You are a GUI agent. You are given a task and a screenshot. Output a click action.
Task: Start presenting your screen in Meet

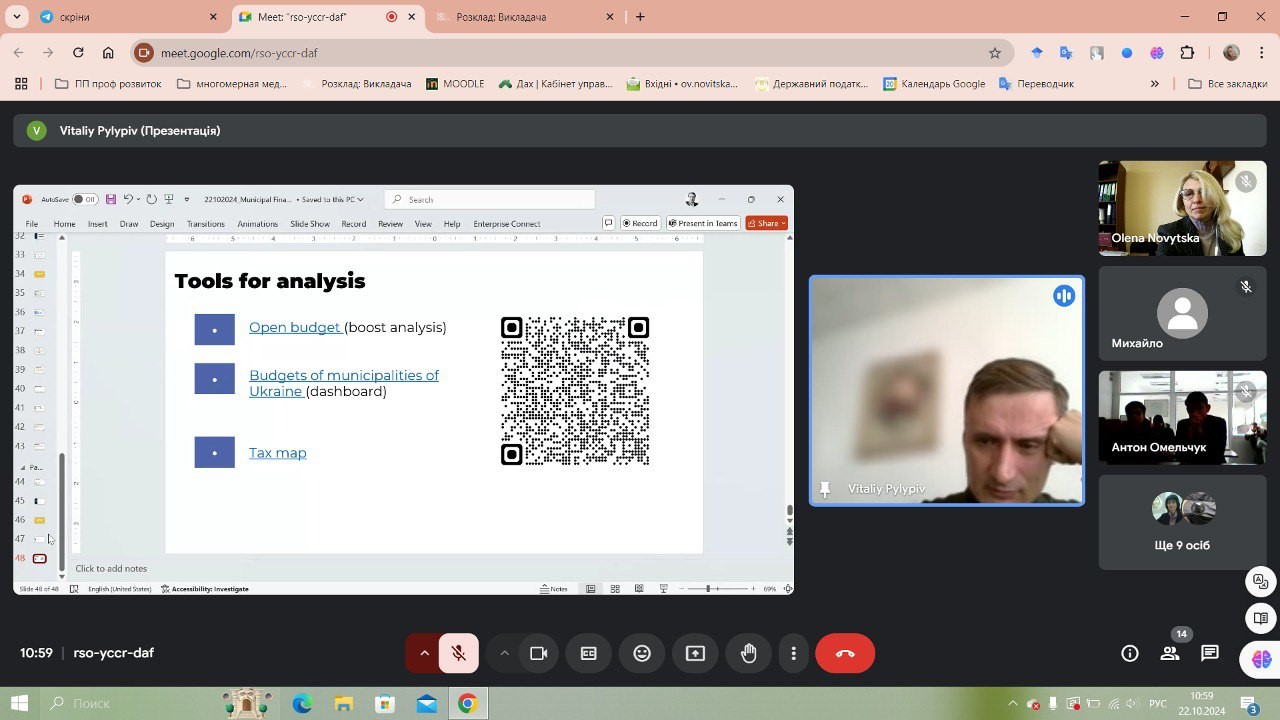click(x=695, y=653)
